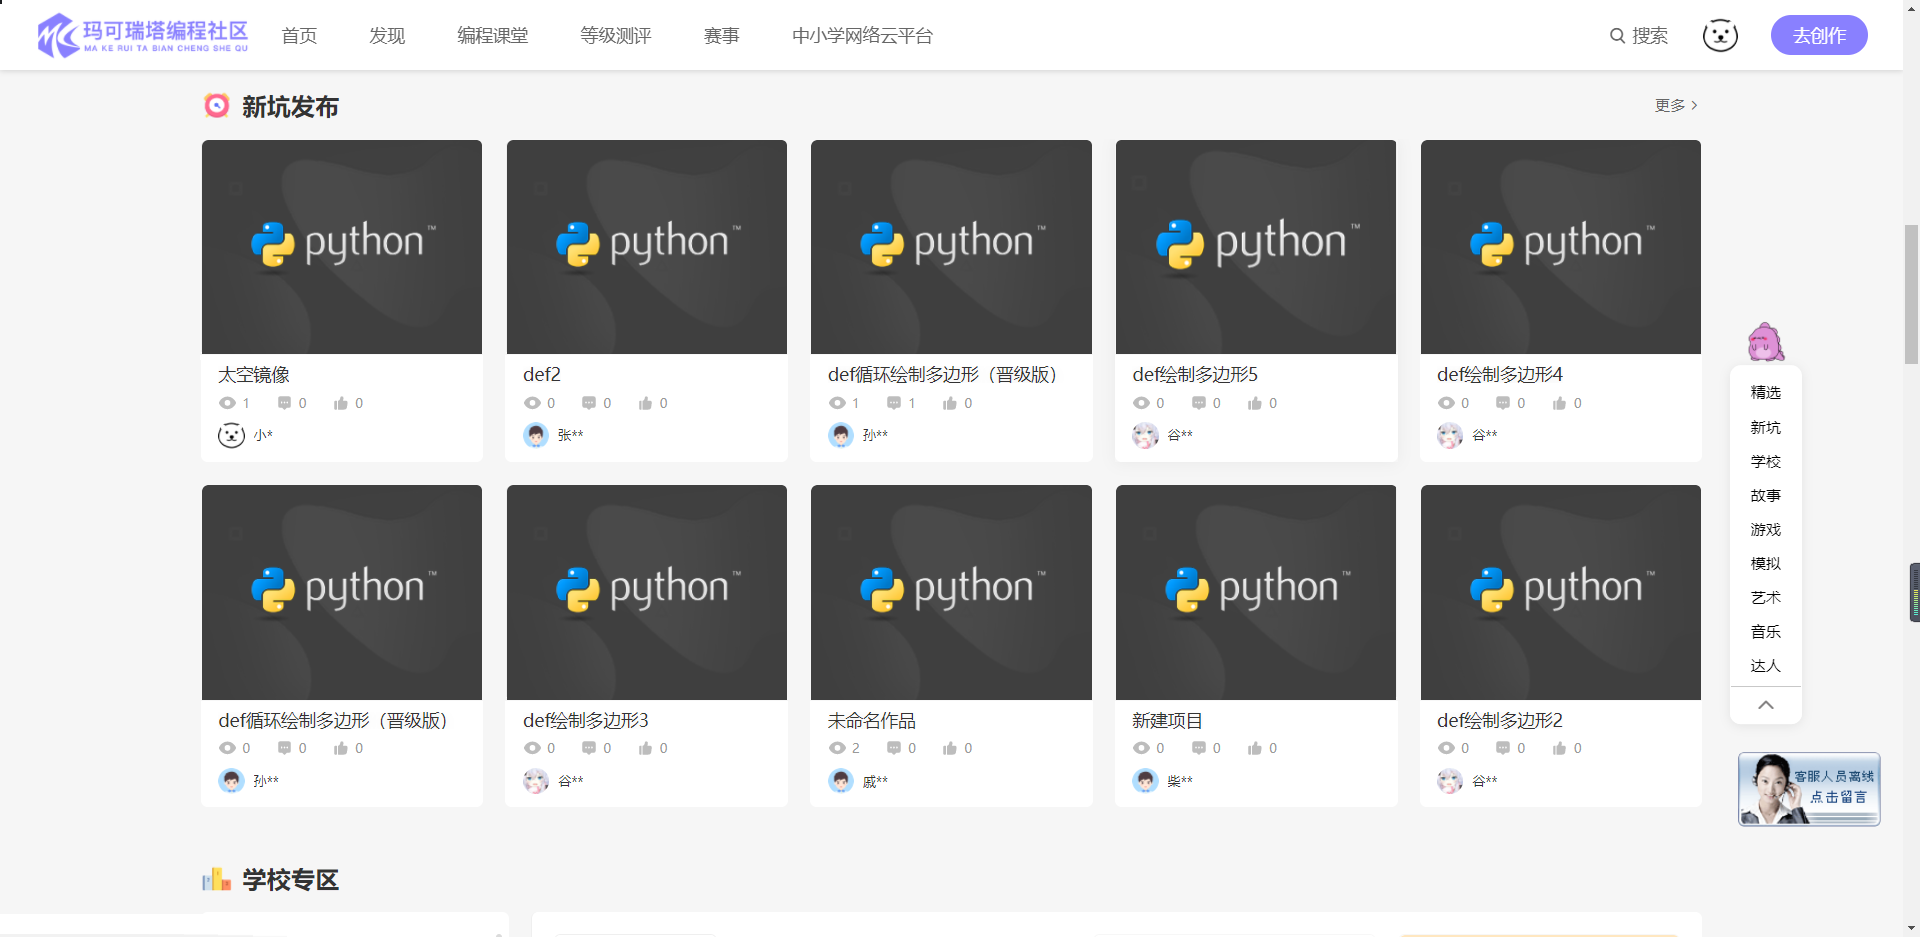
Task: Click the 搜索 magnifier icon
Action: [1617, 36]
